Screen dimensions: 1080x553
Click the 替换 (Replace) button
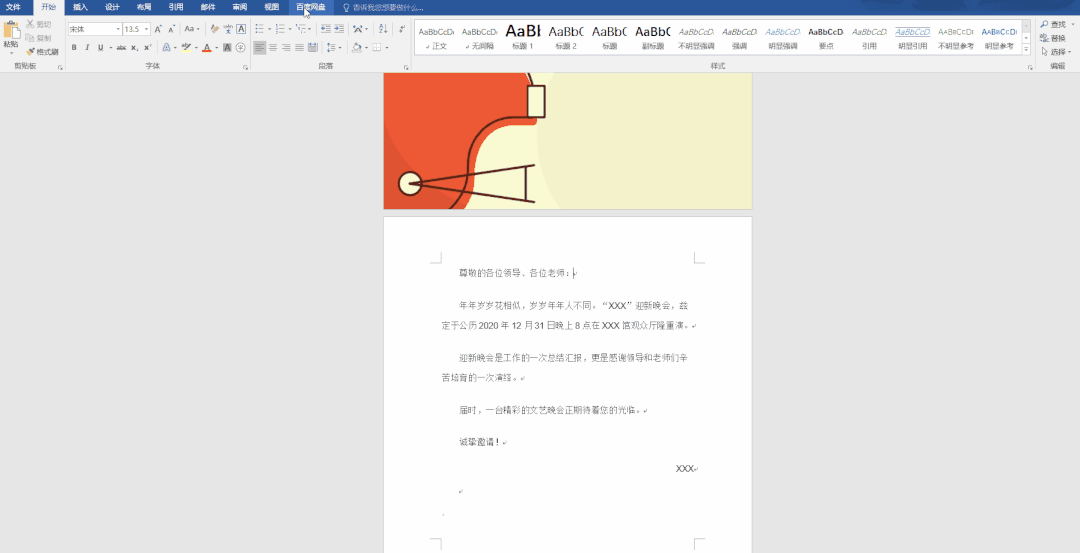coord(1053,38)
